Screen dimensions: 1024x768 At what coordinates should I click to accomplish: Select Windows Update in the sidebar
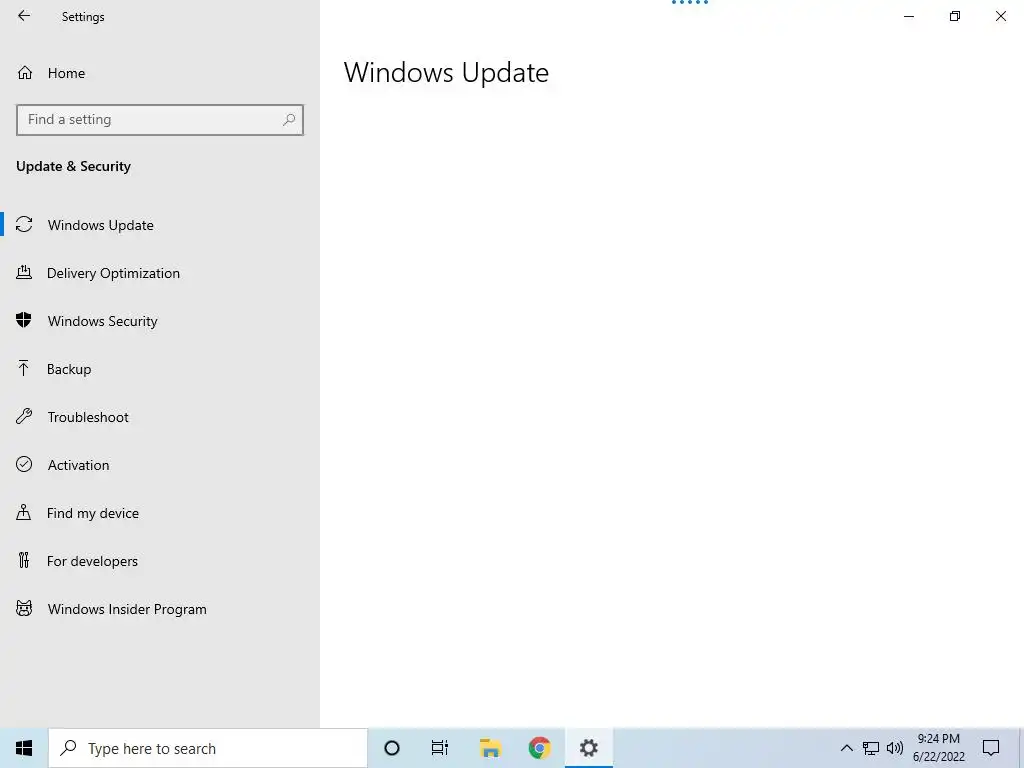[x=160, y=225]
